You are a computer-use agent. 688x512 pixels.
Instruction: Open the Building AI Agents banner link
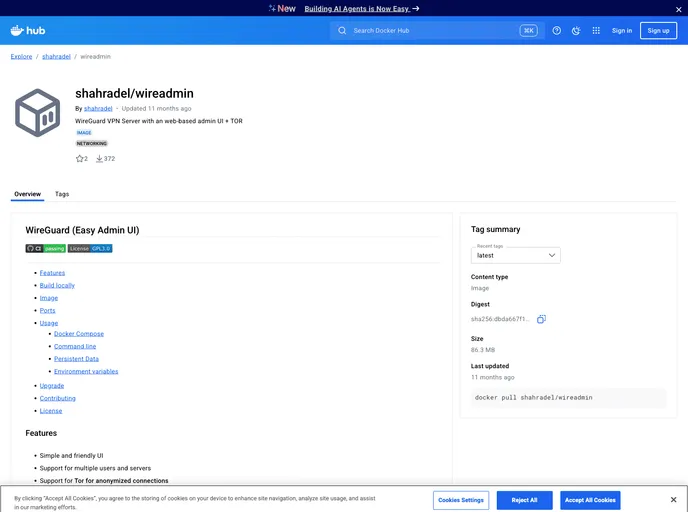tap(362, 9)
